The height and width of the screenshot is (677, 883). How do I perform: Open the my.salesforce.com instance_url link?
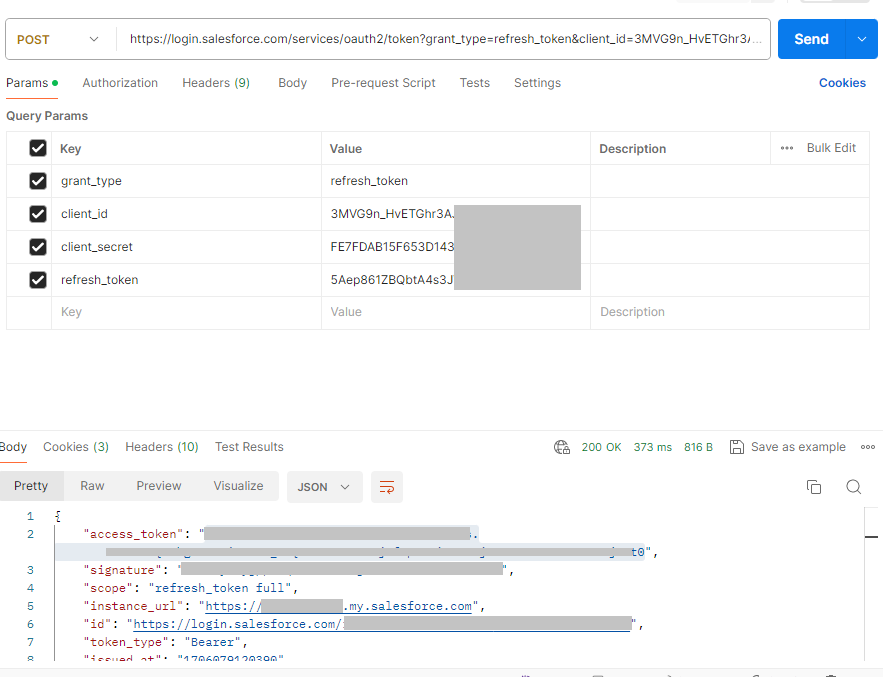338,606
